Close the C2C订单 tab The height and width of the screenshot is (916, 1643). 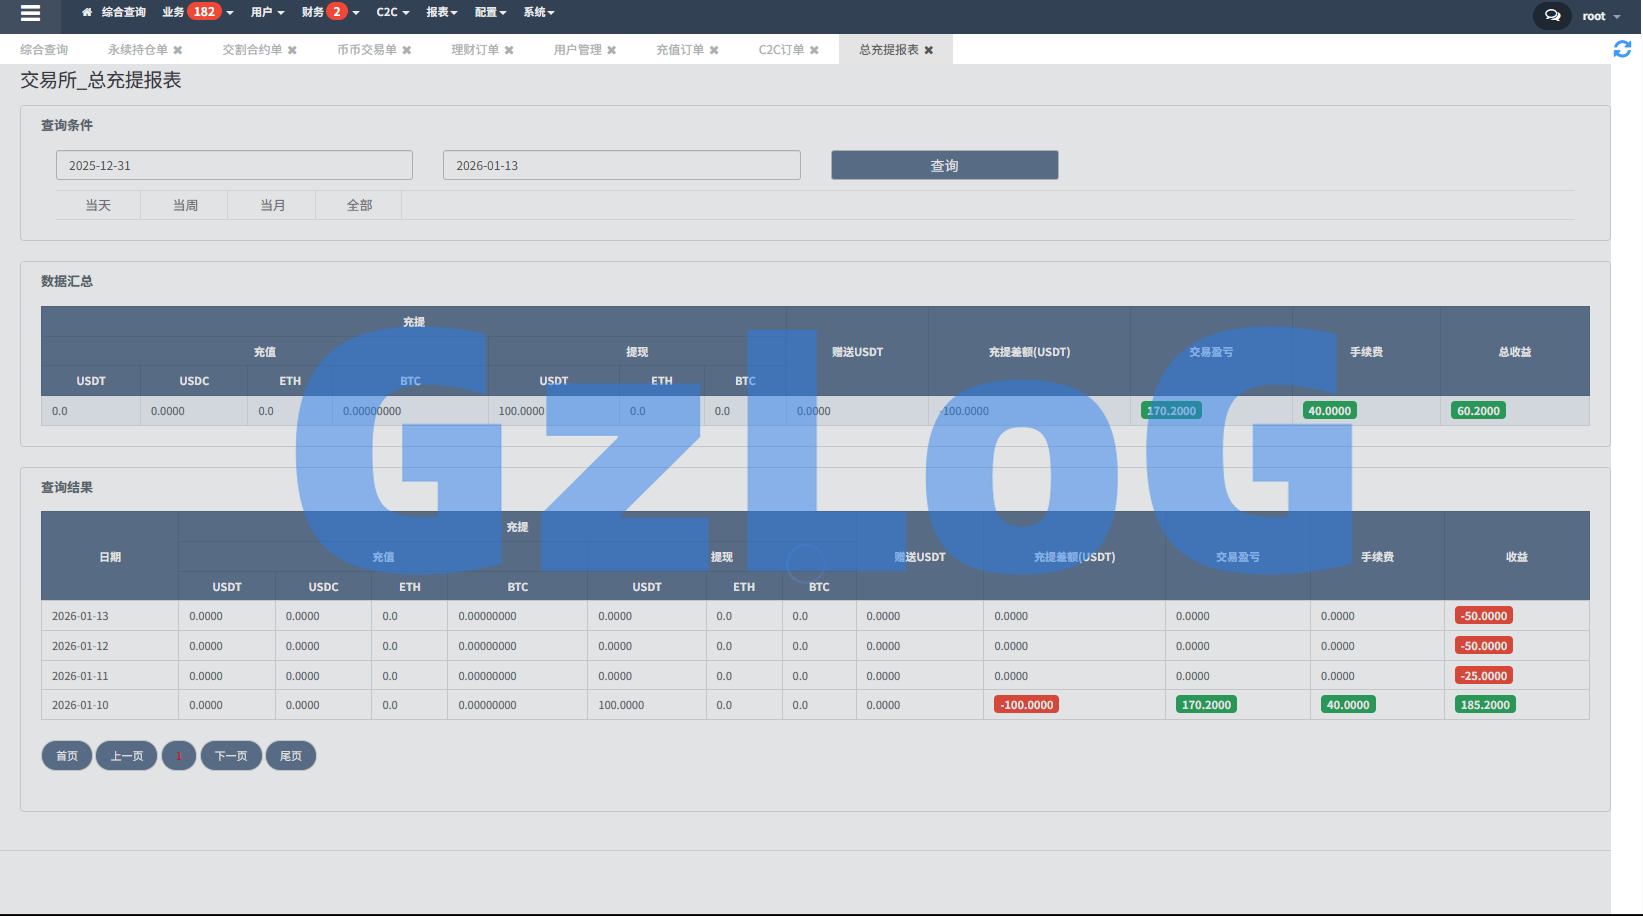[814, 50]
